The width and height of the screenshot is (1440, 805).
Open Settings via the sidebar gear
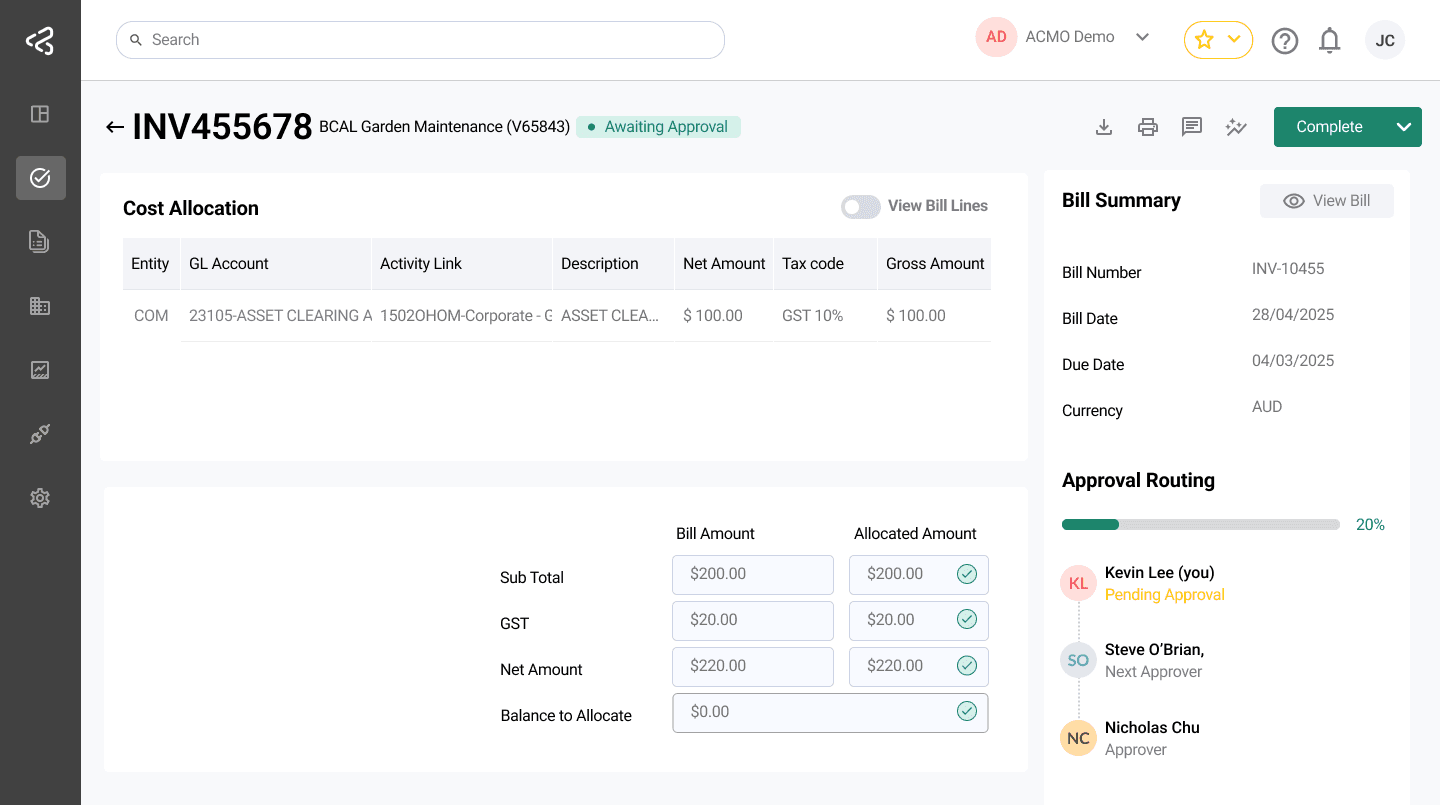pyautogui.click(x=40, y=497)
